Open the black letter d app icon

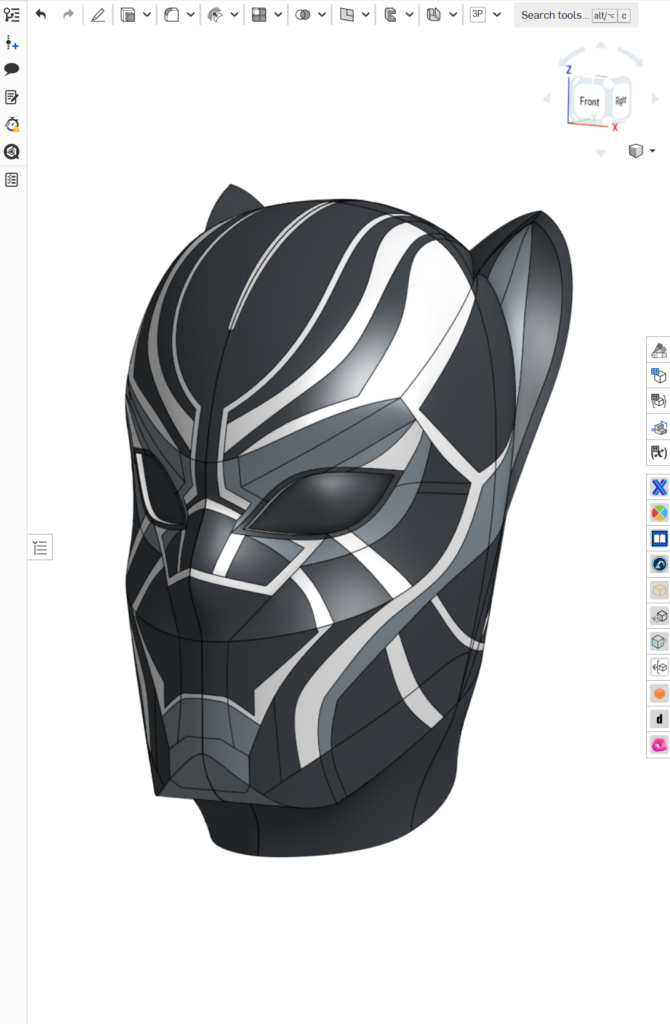click(x=659, y=719)
